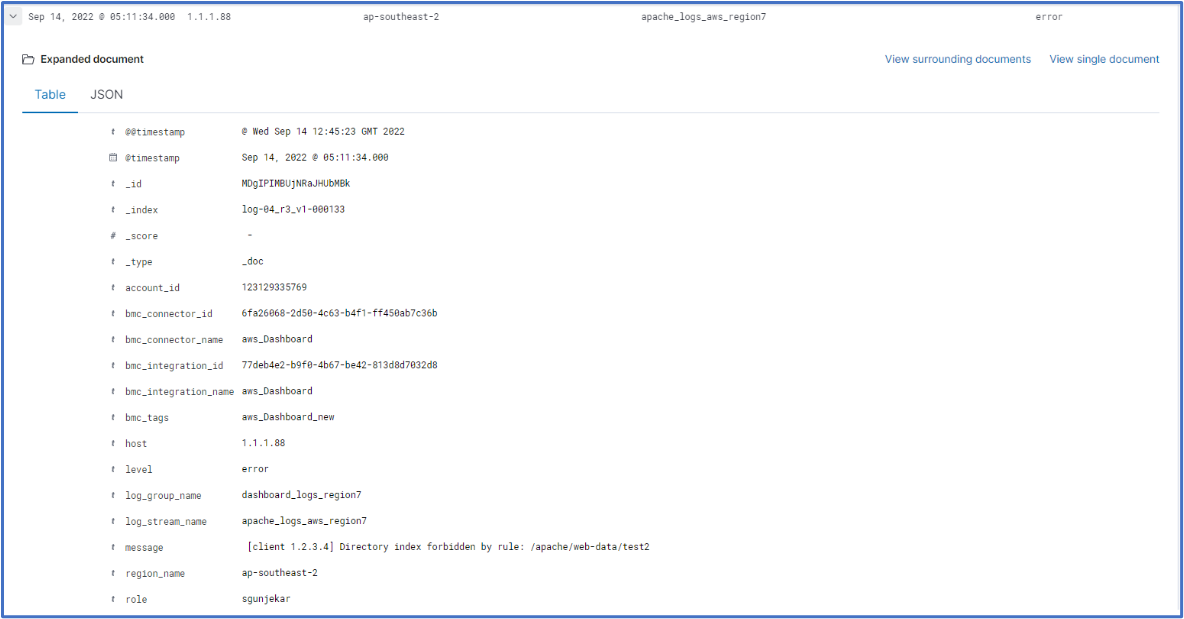Click the type icon beside _index field
The height and width of the screenshot is (619, 1184).
coord(113,209)
